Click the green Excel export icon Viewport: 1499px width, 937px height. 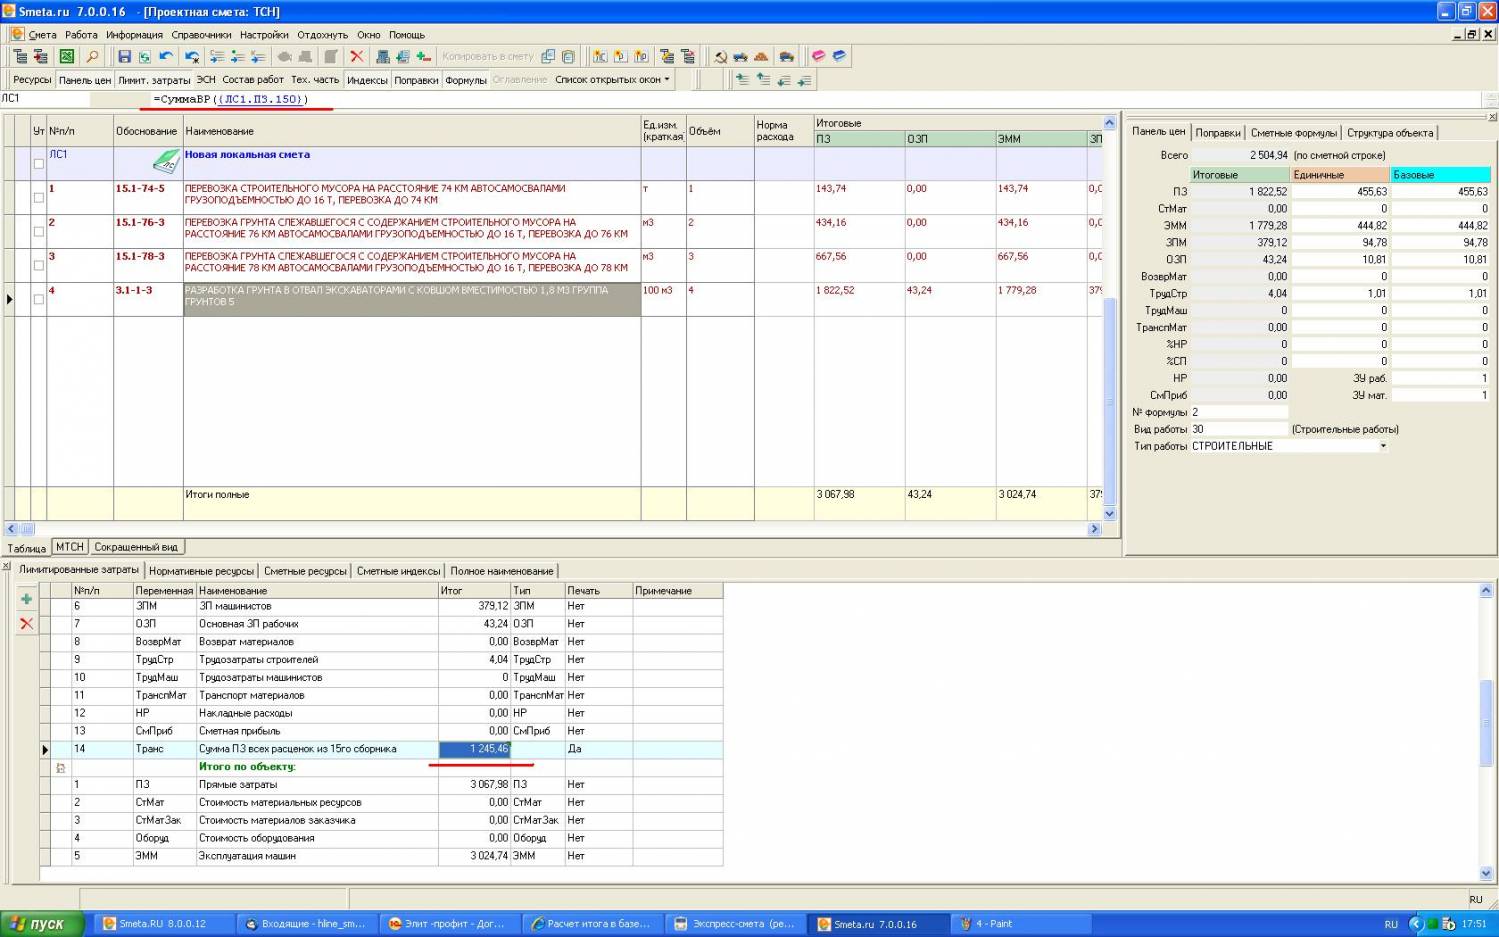click(x=67, y=57)
